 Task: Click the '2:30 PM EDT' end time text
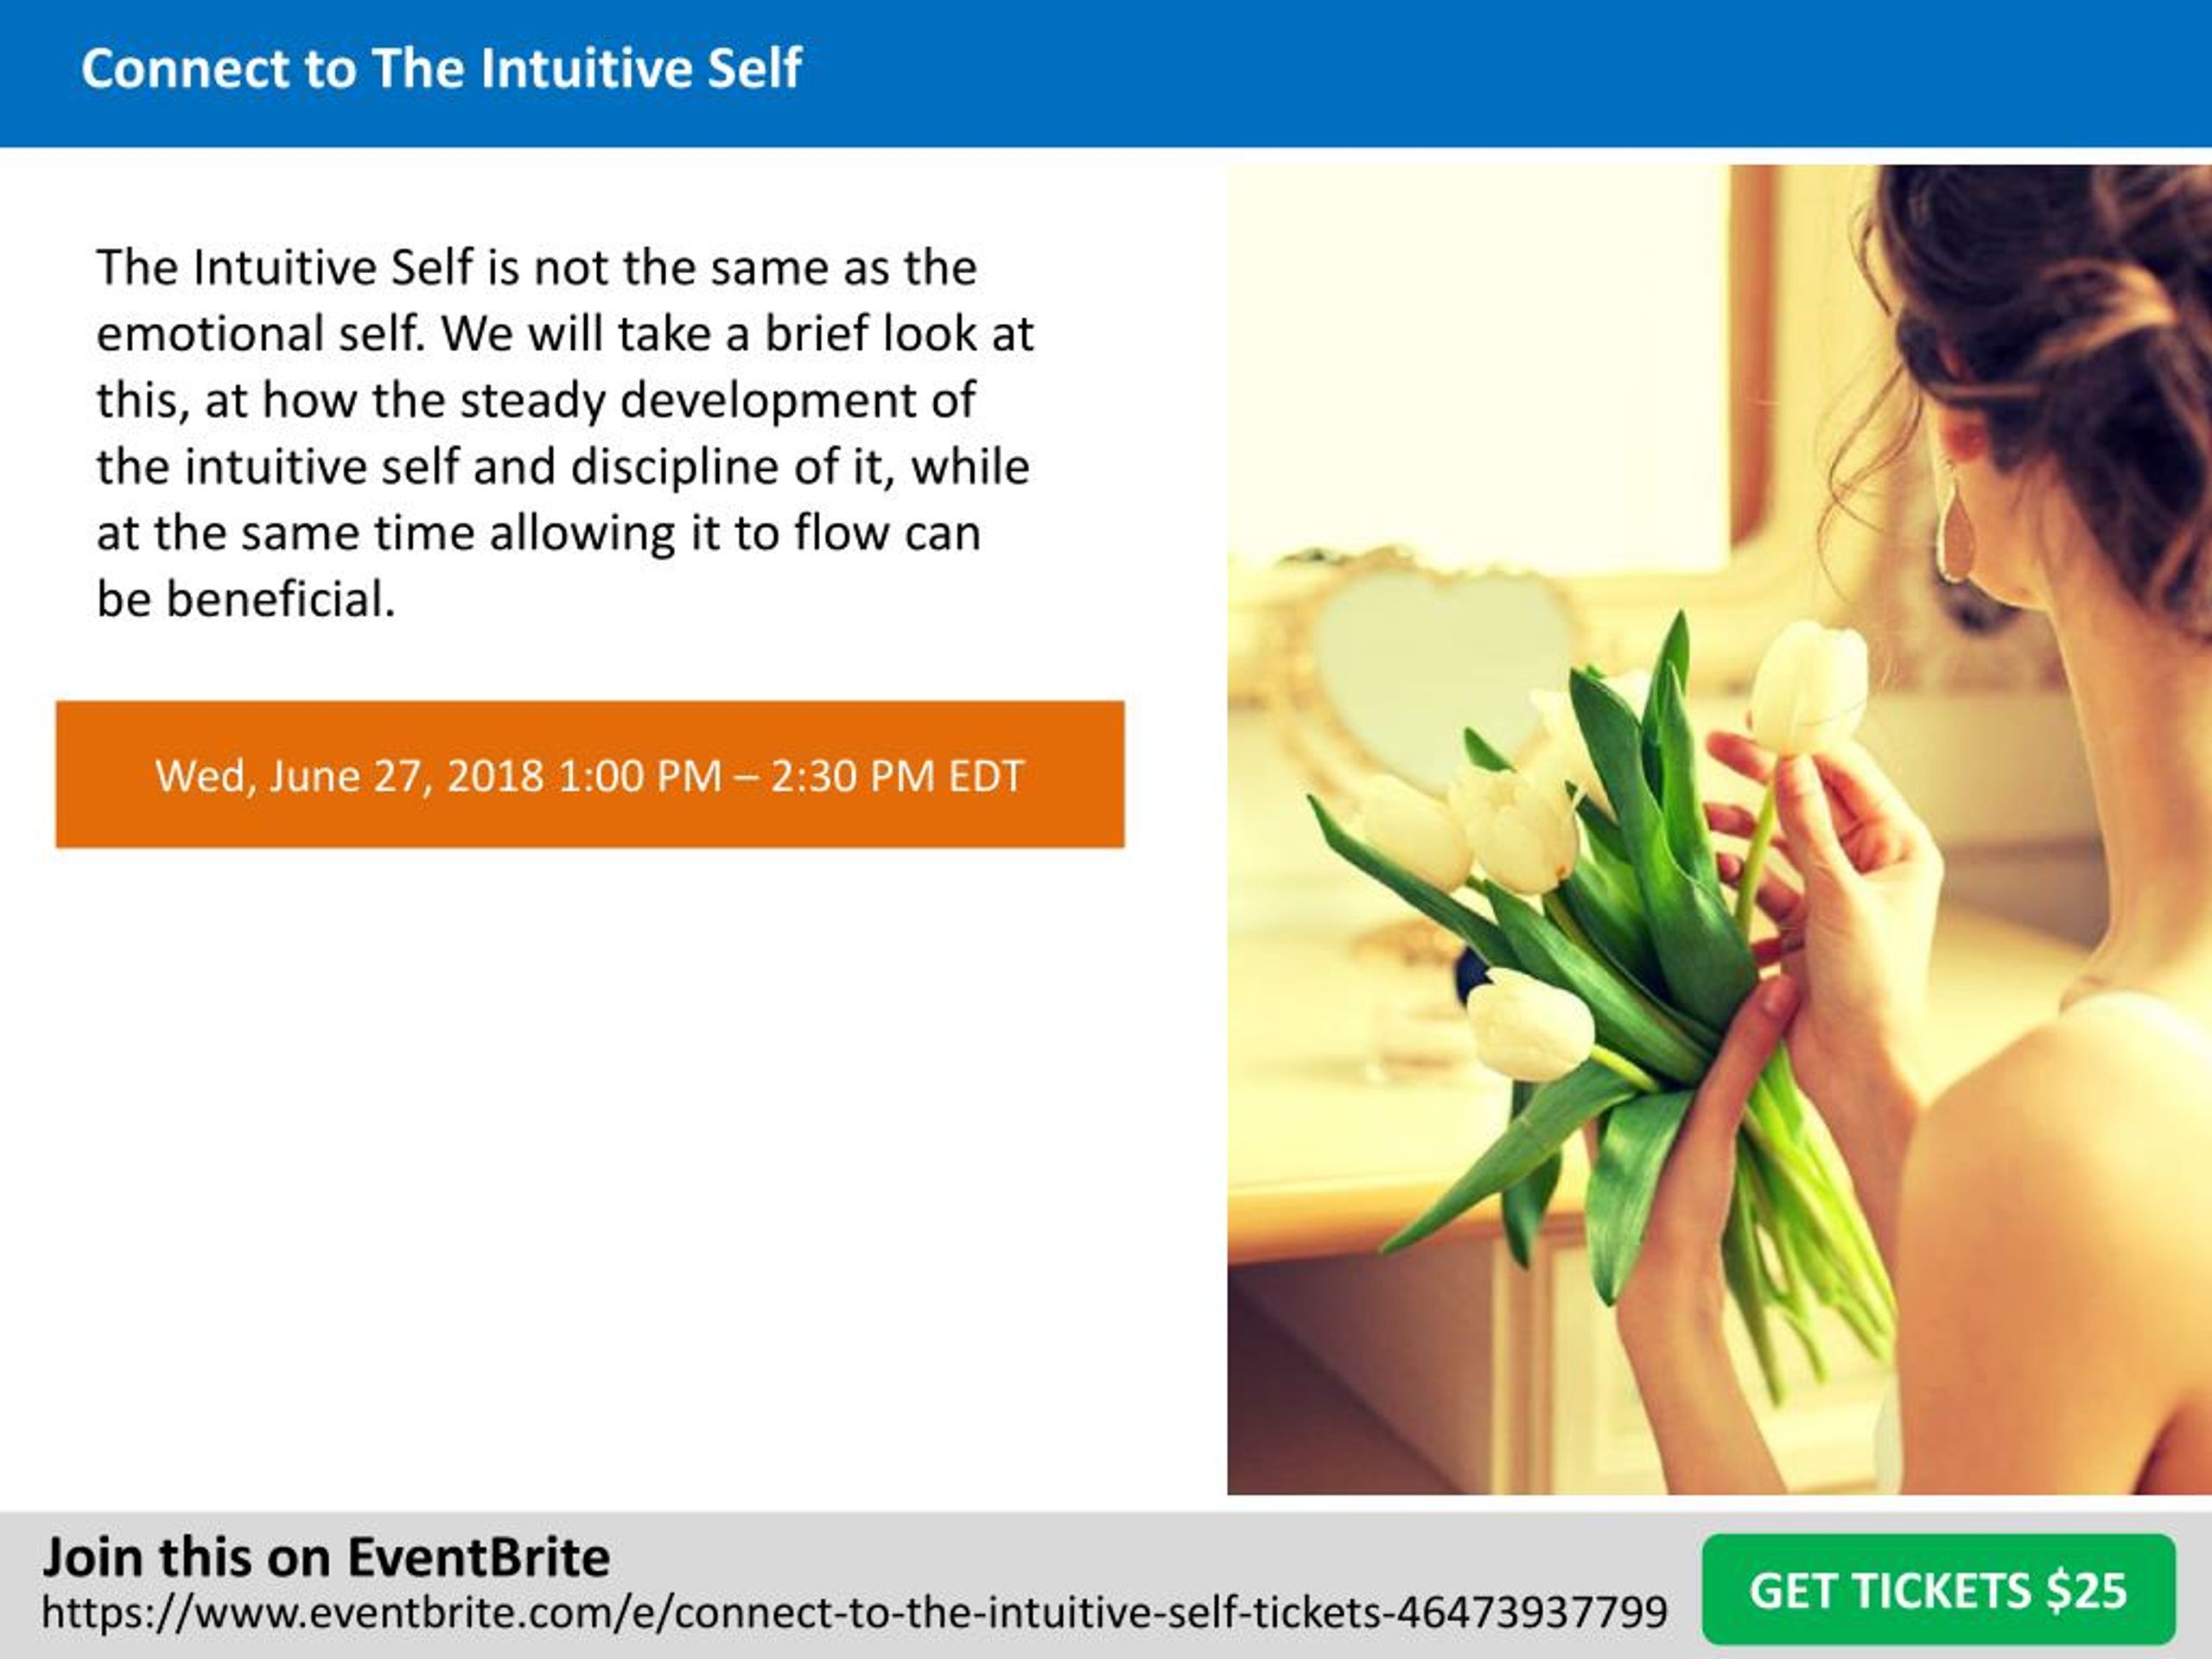click(897, 776)
